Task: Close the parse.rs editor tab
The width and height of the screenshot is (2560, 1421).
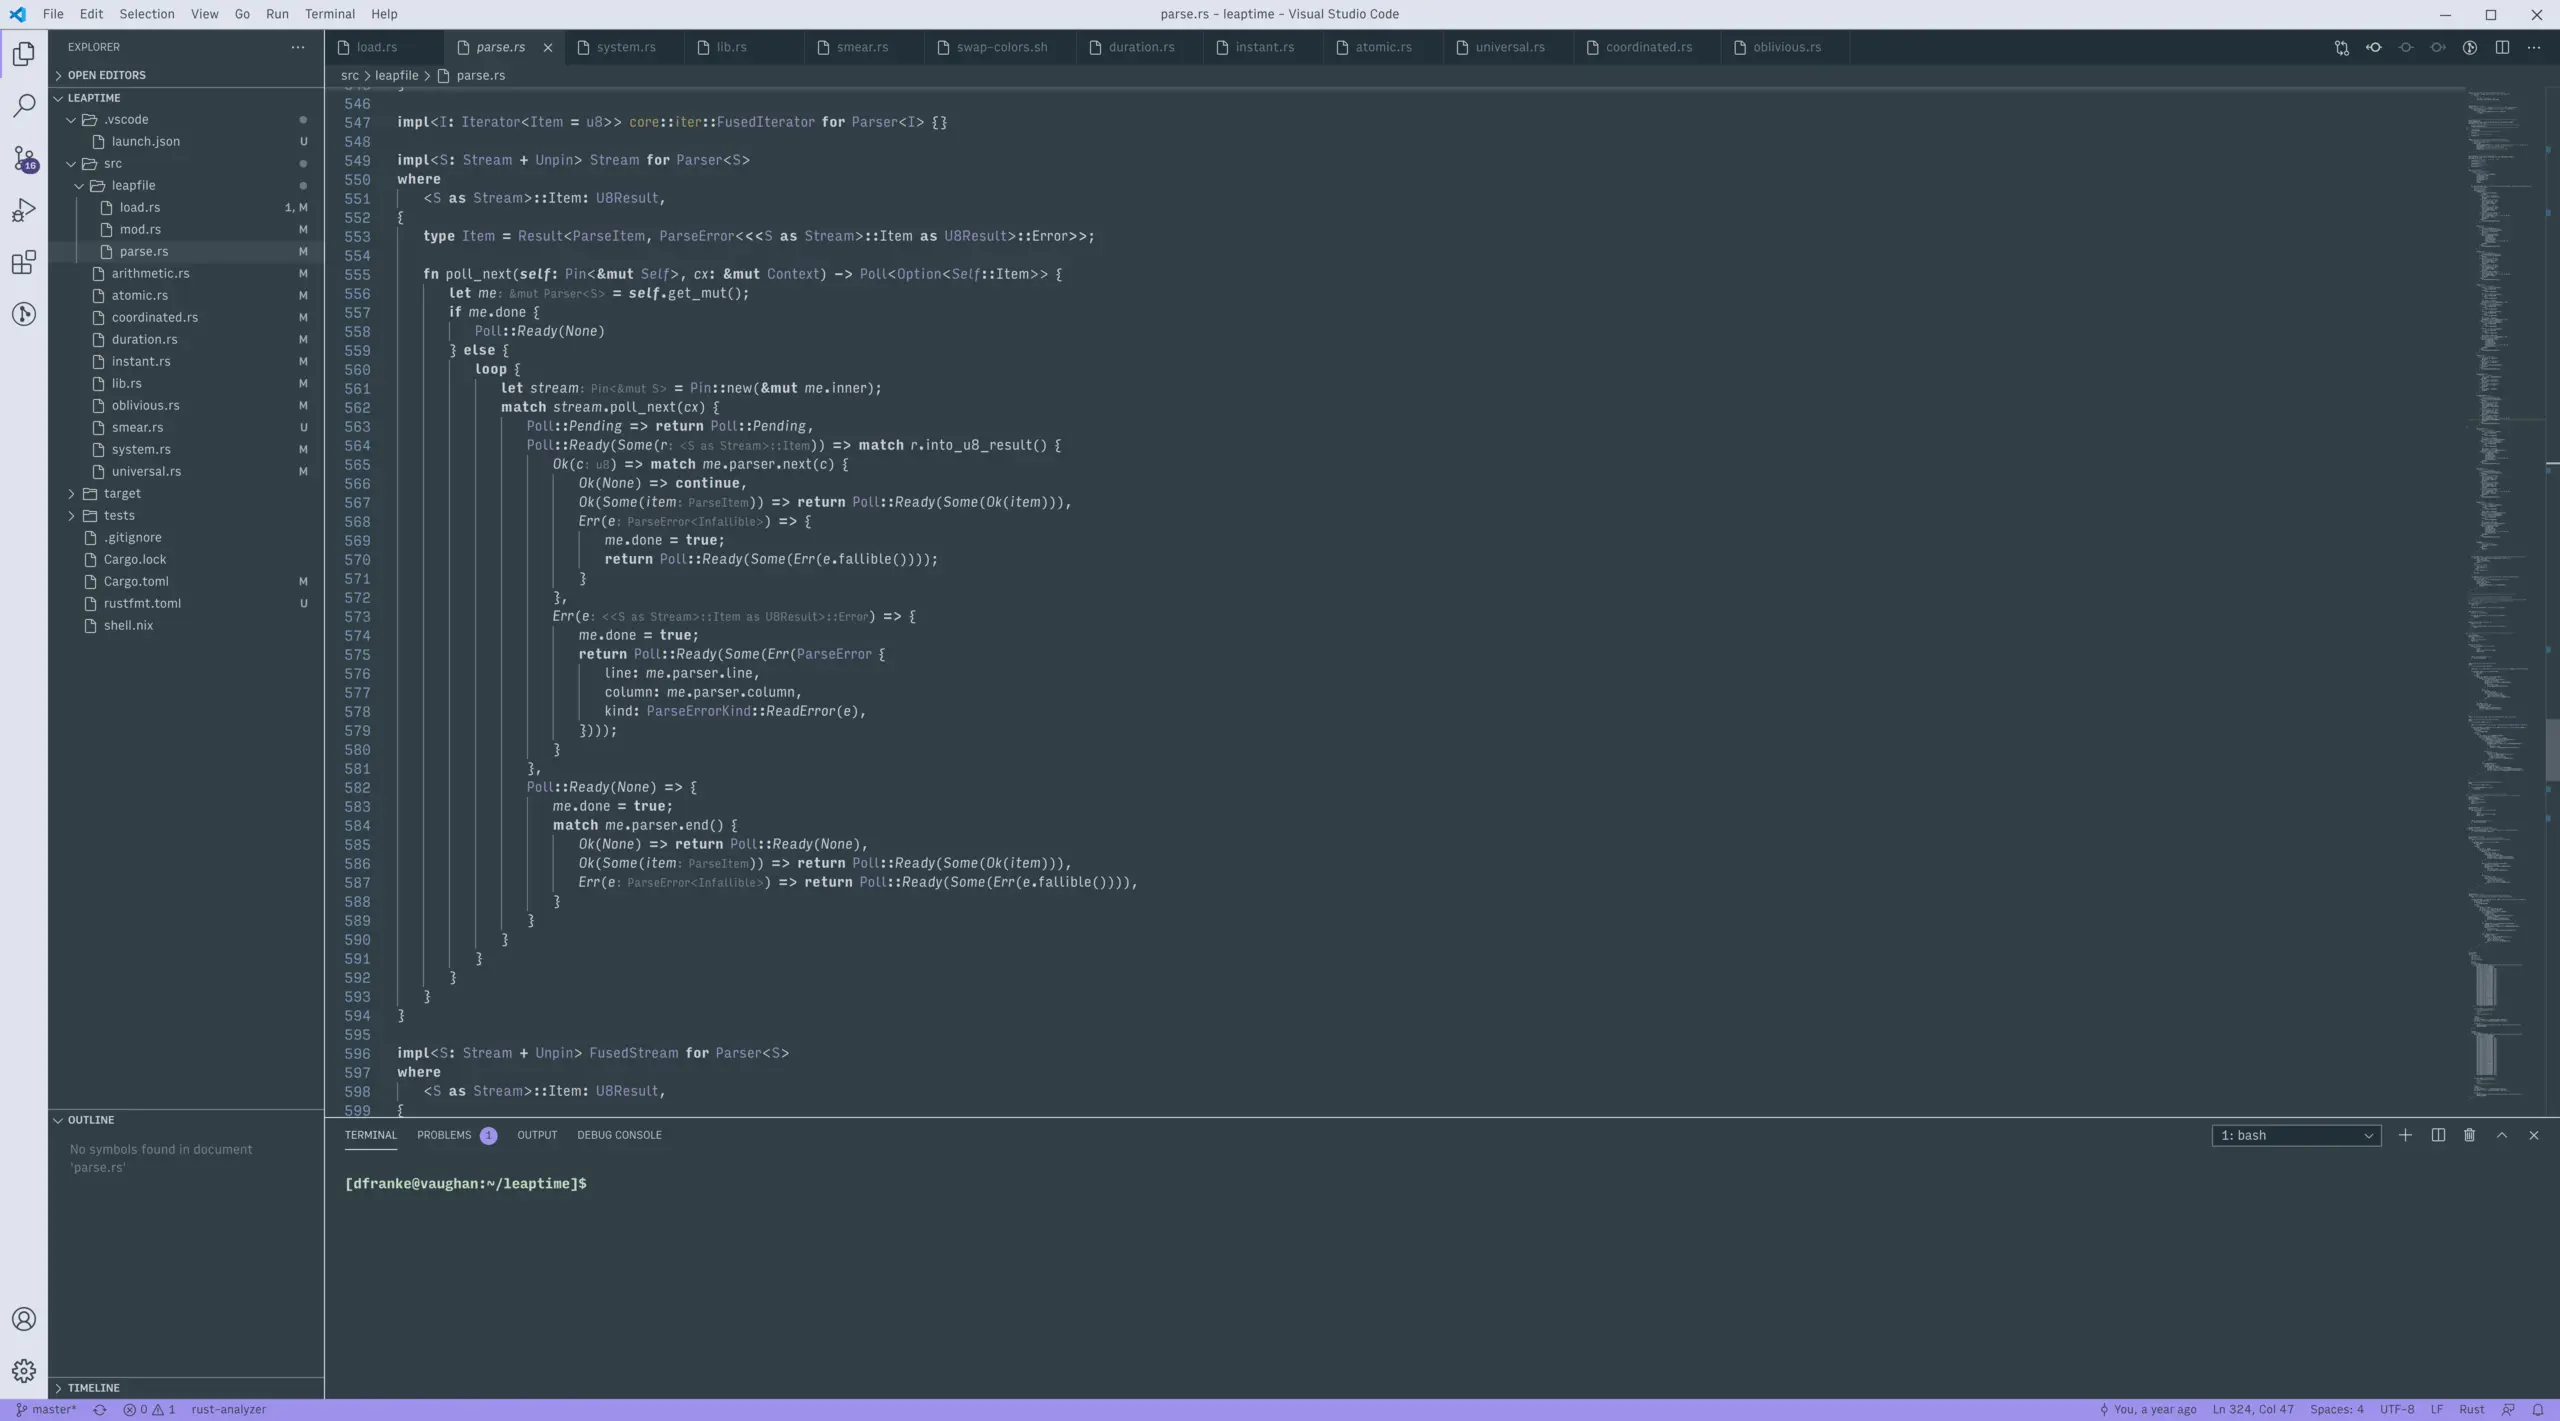Action: pyautogui.click(x=547, y=47)
